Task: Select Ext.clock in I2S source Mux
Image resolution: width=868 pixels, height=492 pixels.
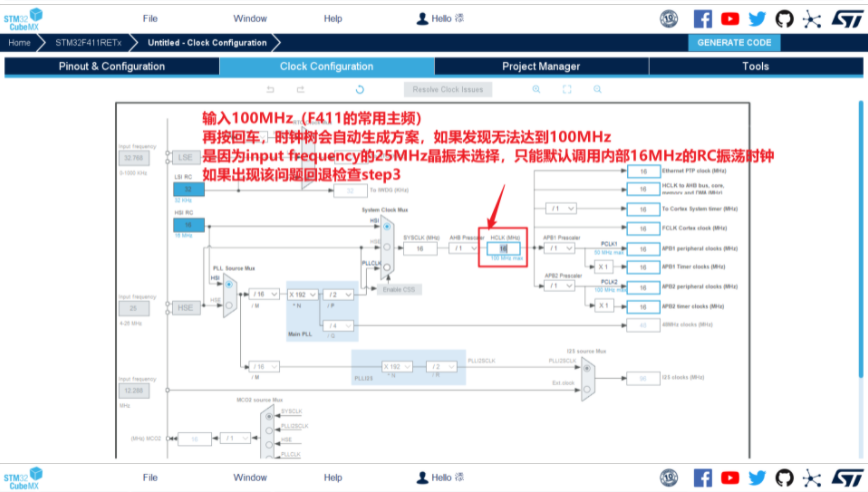Action: pos(587,389)
